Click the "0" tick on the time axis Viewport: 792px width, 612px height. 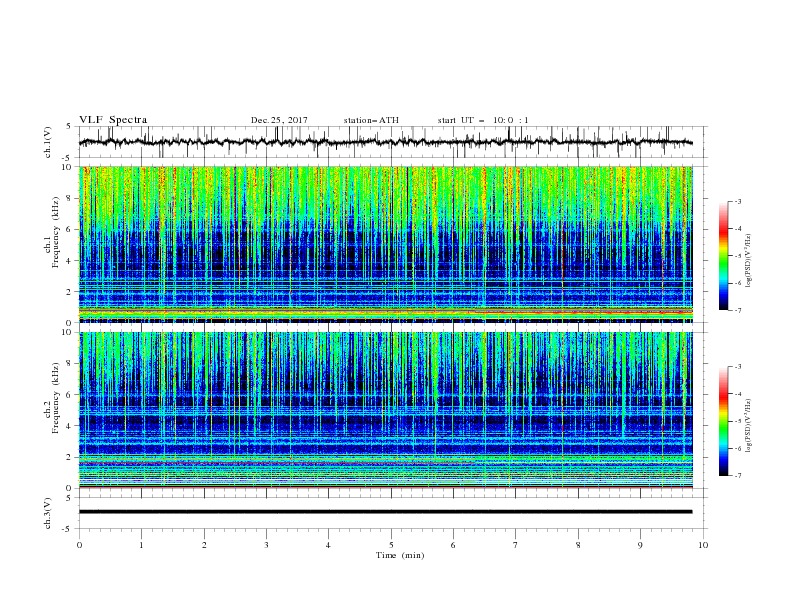pos(79,545)
